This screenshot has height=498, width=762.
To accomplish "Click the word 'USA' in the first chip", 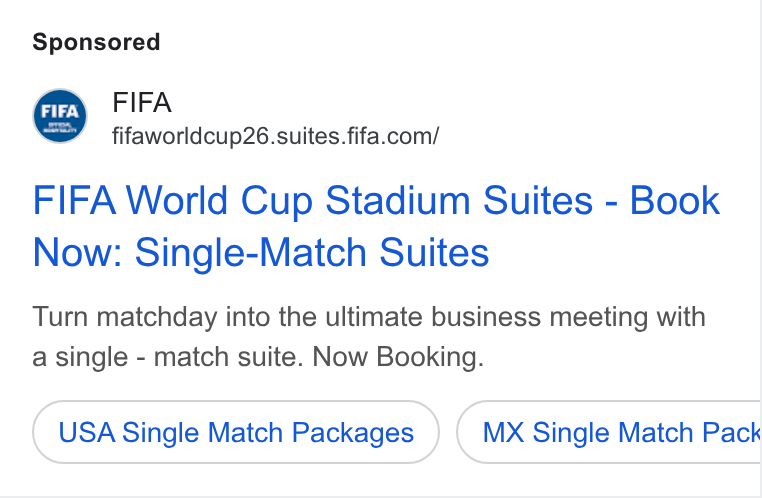I will 87,432.
